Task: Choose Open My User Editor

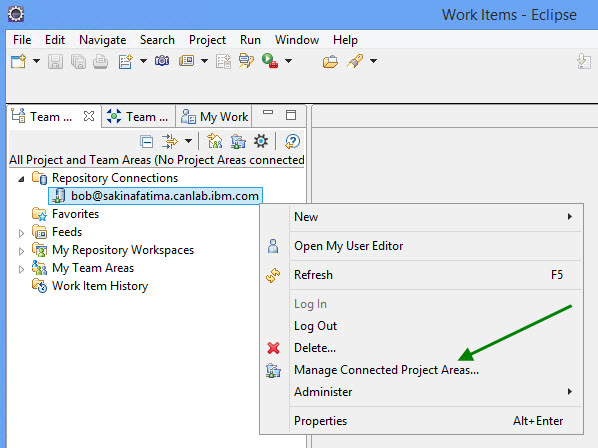Action: 422,246
